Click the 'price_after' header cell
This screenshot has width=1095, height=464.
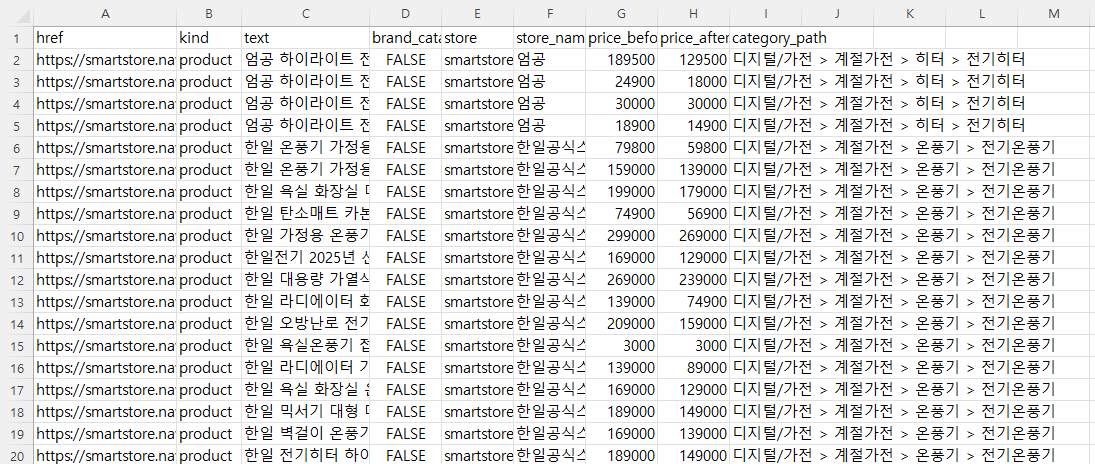tap(693, 37)
